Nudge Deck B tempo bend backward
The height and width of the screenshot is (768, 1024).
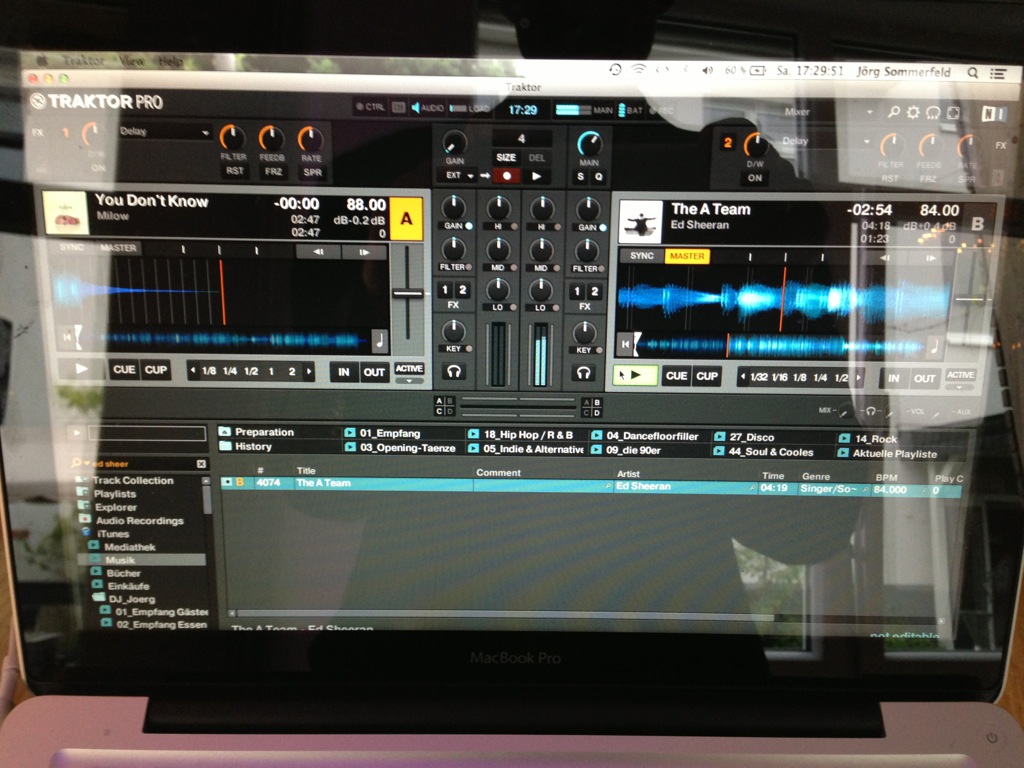[x=885, y=257]
